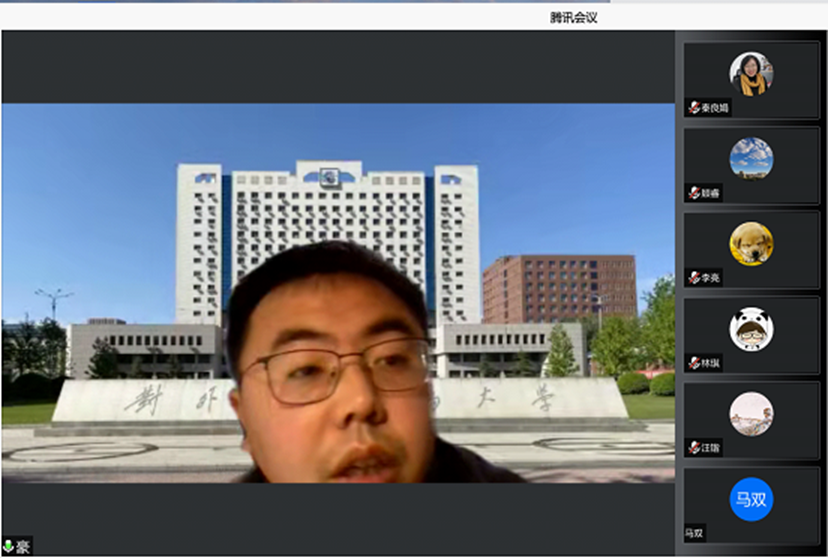Viewport: 828px width, 558px height.
Task: Select the pale pinkish landscape avatar
Action: (751, 413)
